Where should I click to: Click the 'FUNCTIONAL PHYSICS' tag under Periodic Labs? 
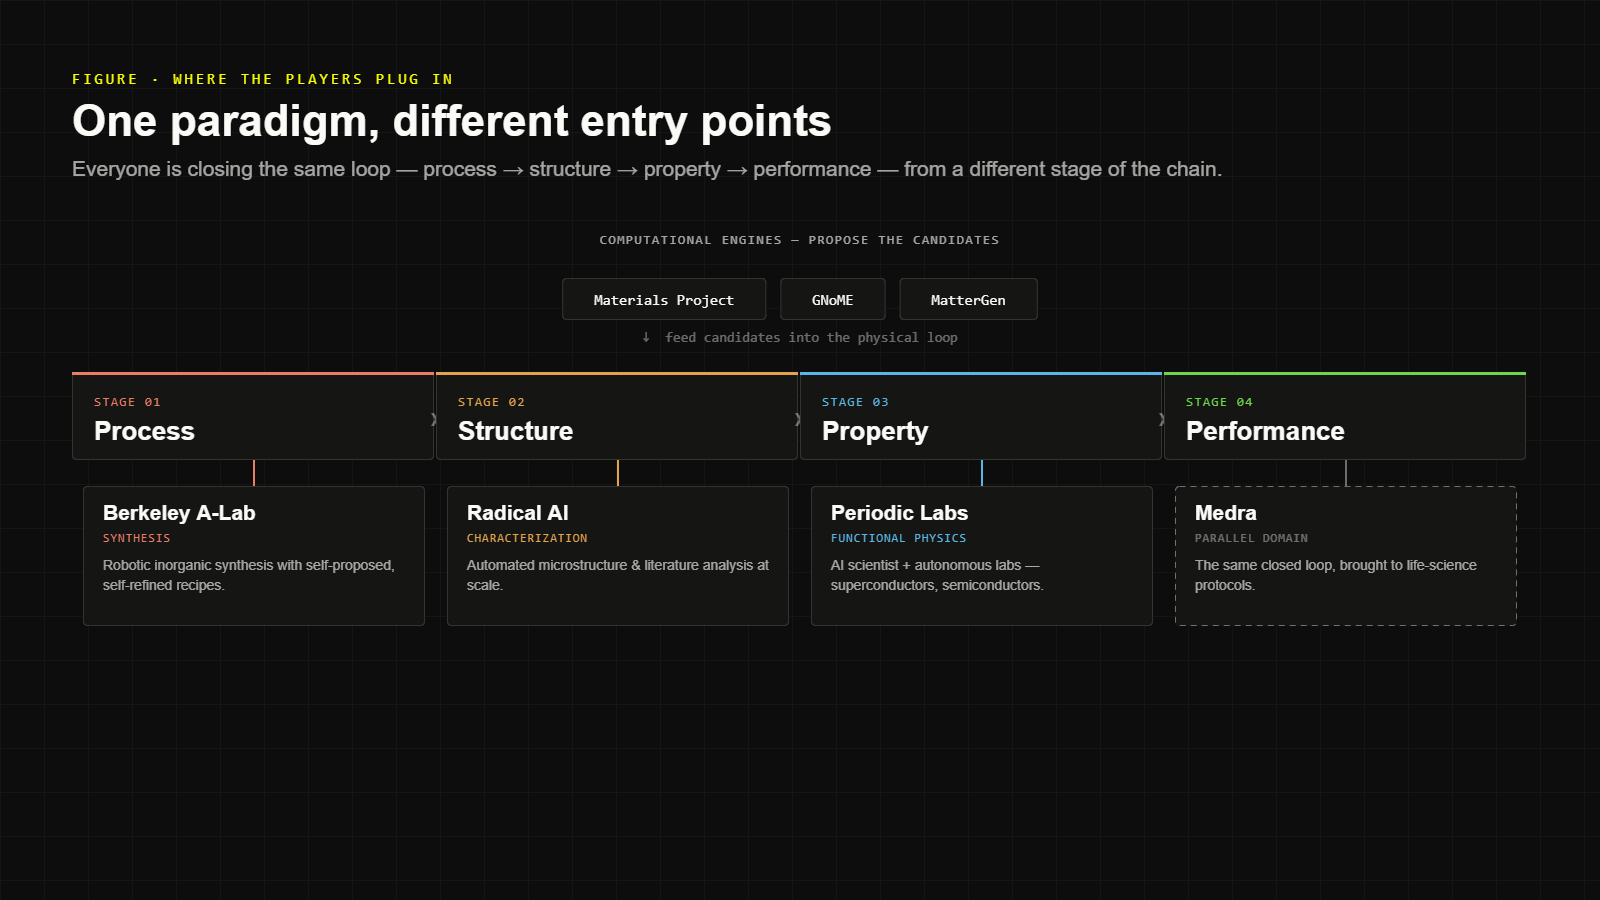point(899,538)
